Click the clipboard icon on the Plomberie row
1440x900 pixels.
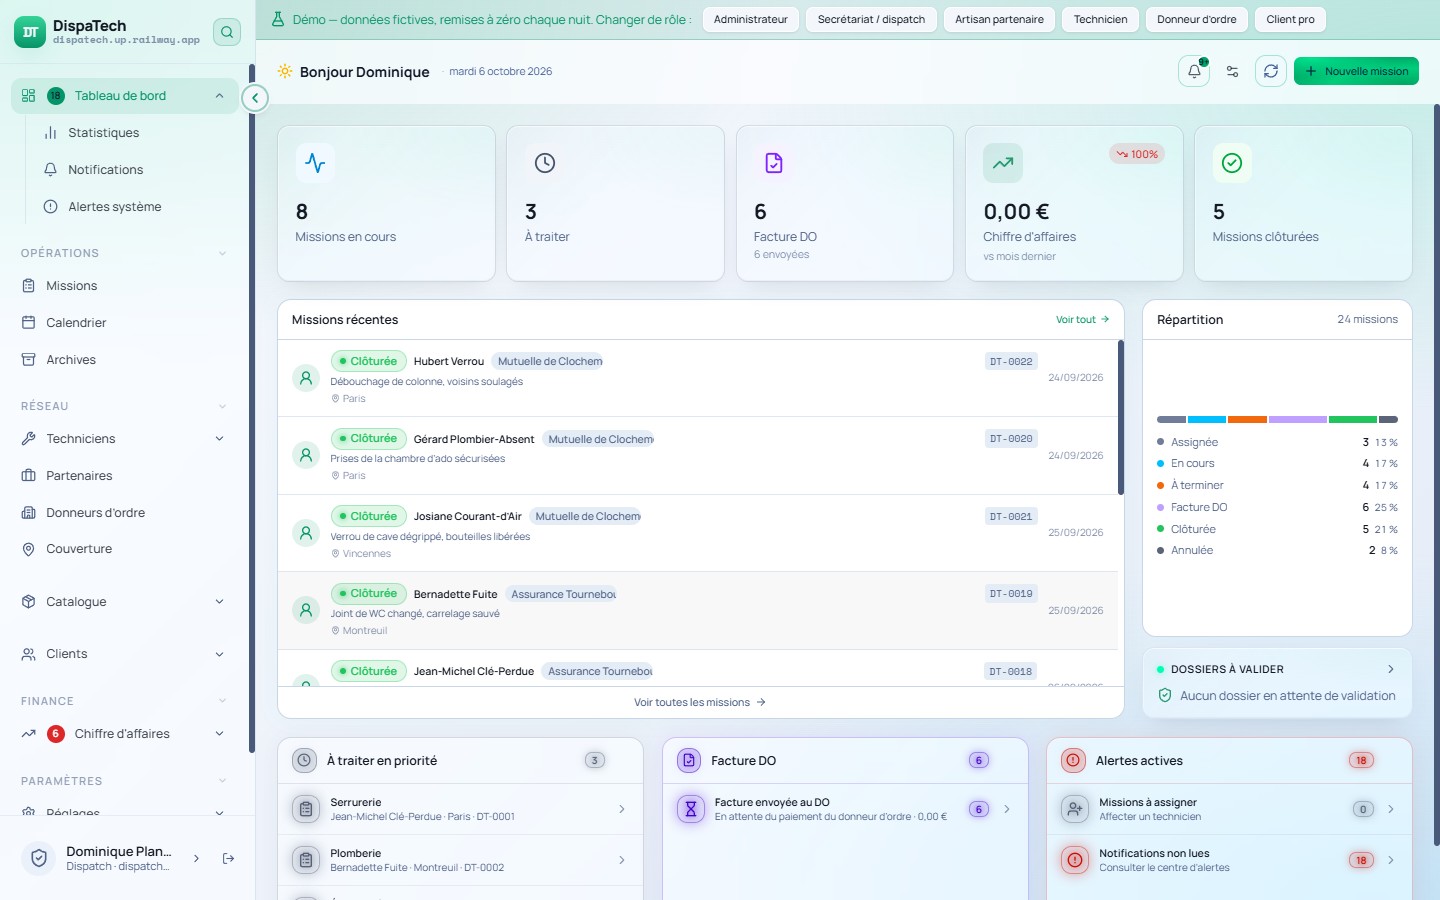point(306,860)
